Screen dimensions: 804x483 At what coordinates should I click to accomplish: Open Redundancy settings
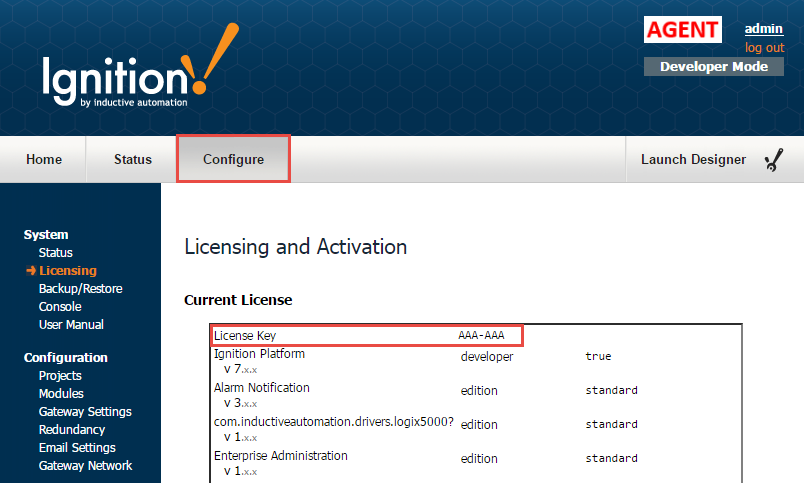pos(72,430)
